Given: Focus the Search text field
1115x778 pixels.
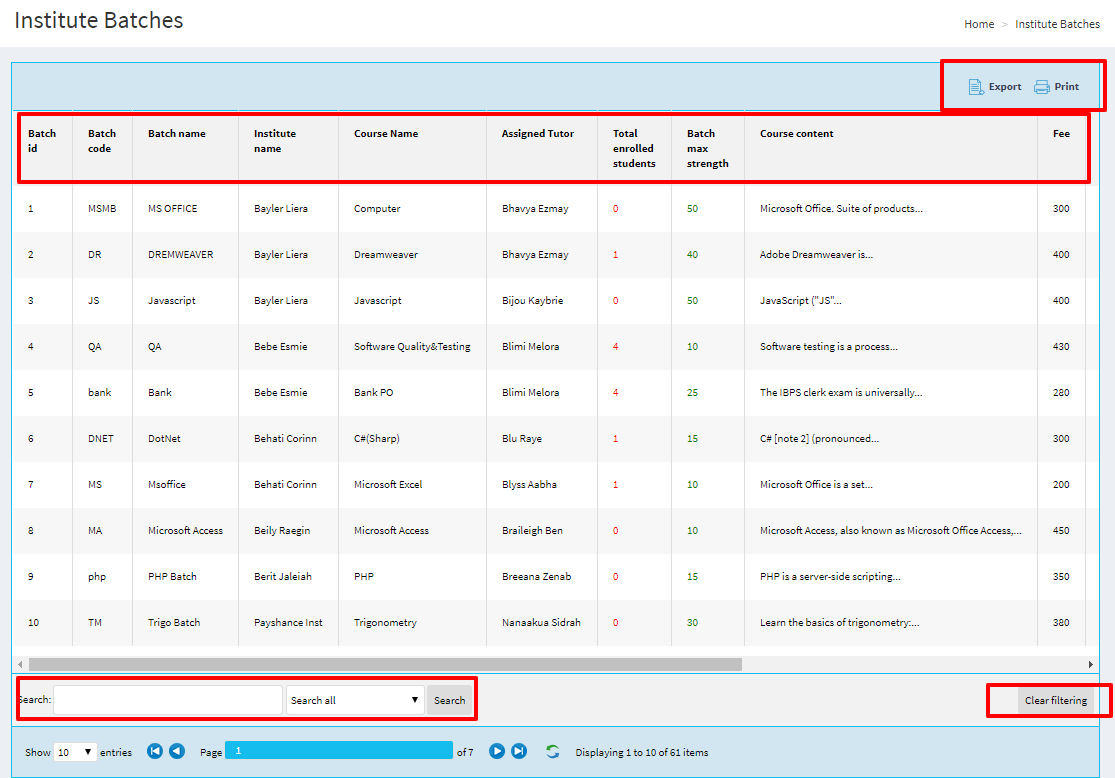Looking at the screenshot, I should 168,700.
